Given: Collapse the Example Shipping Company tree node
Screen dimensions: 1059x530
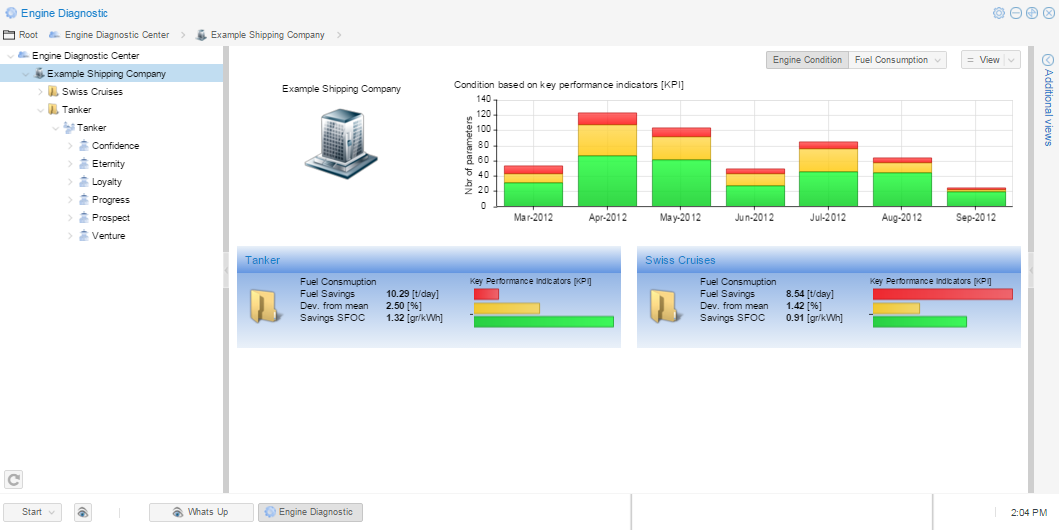Looking at the screenshot, I should pyautogui.click(x=26, y=74).
